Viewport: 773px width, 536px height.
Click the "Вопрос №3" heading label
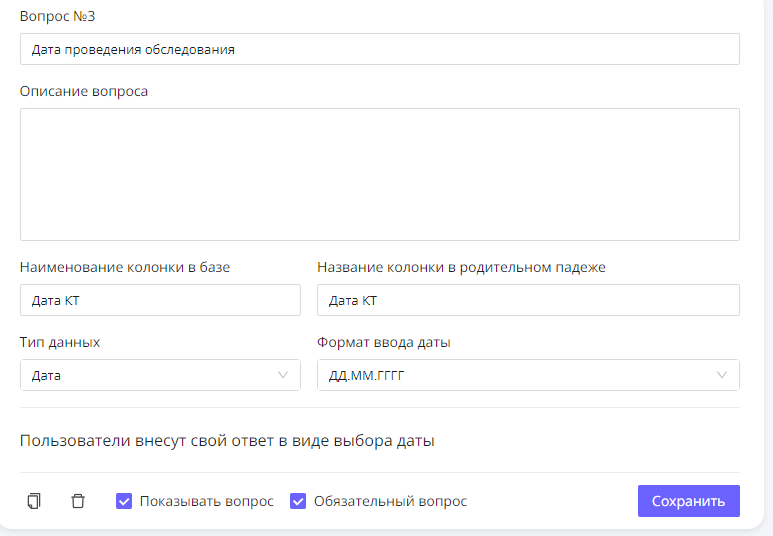[x=58, y=17]
